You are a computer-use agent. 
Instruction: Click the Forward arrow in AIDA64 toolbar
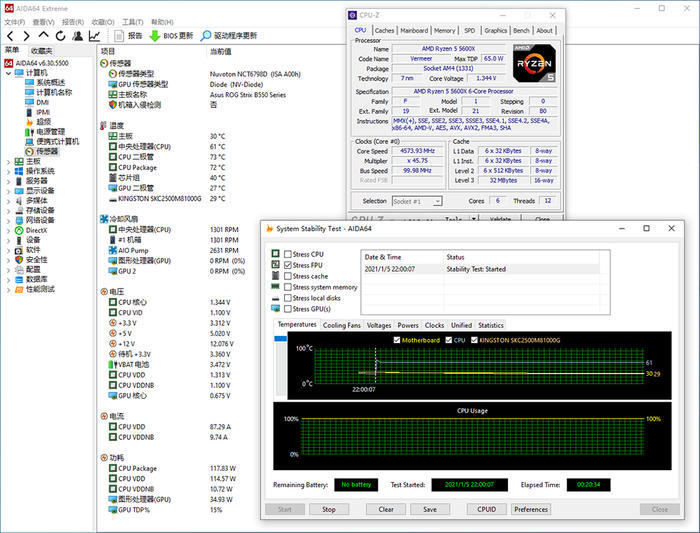[x=27, y=36]
